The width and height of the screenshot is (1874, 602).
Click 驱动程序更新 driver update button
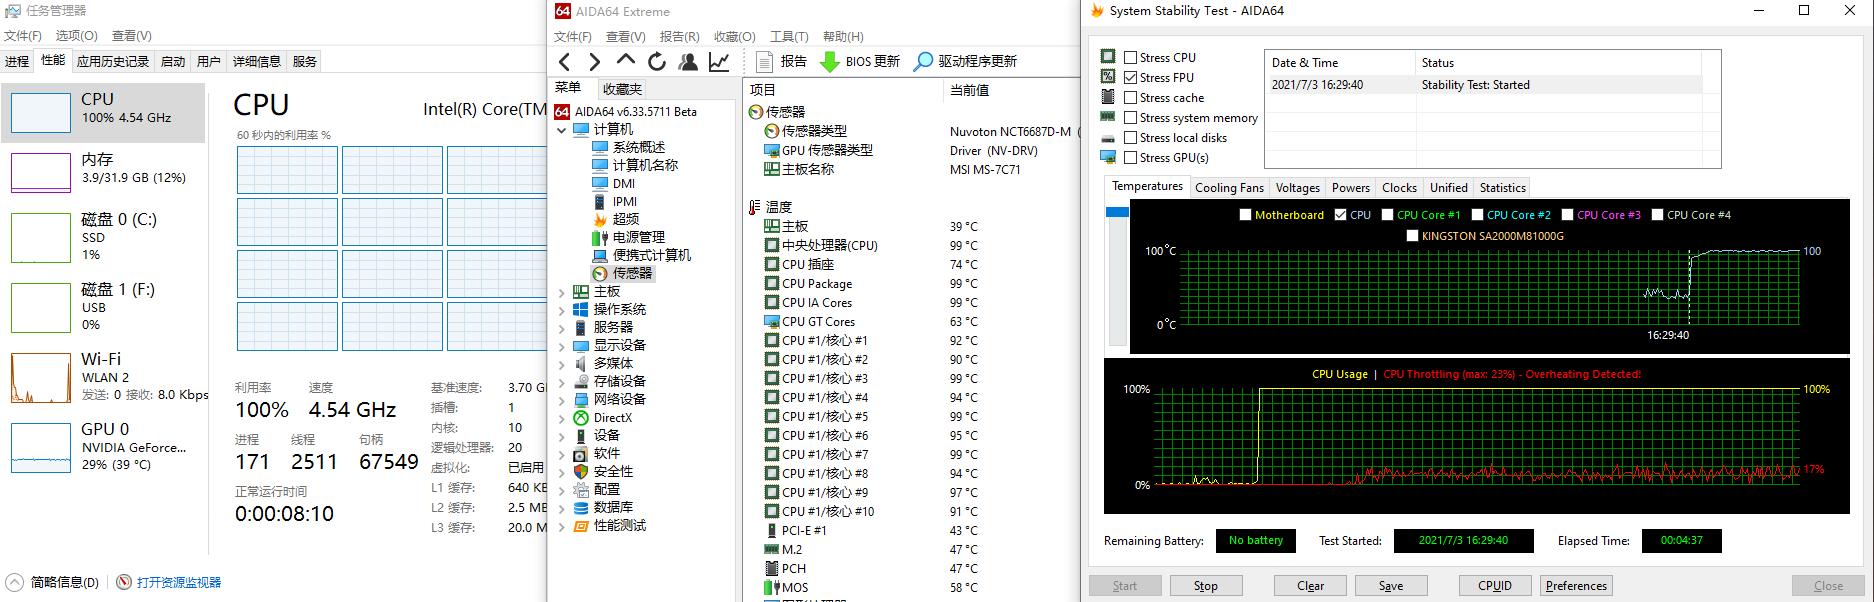pyautogui.click(x=966, y=62)
